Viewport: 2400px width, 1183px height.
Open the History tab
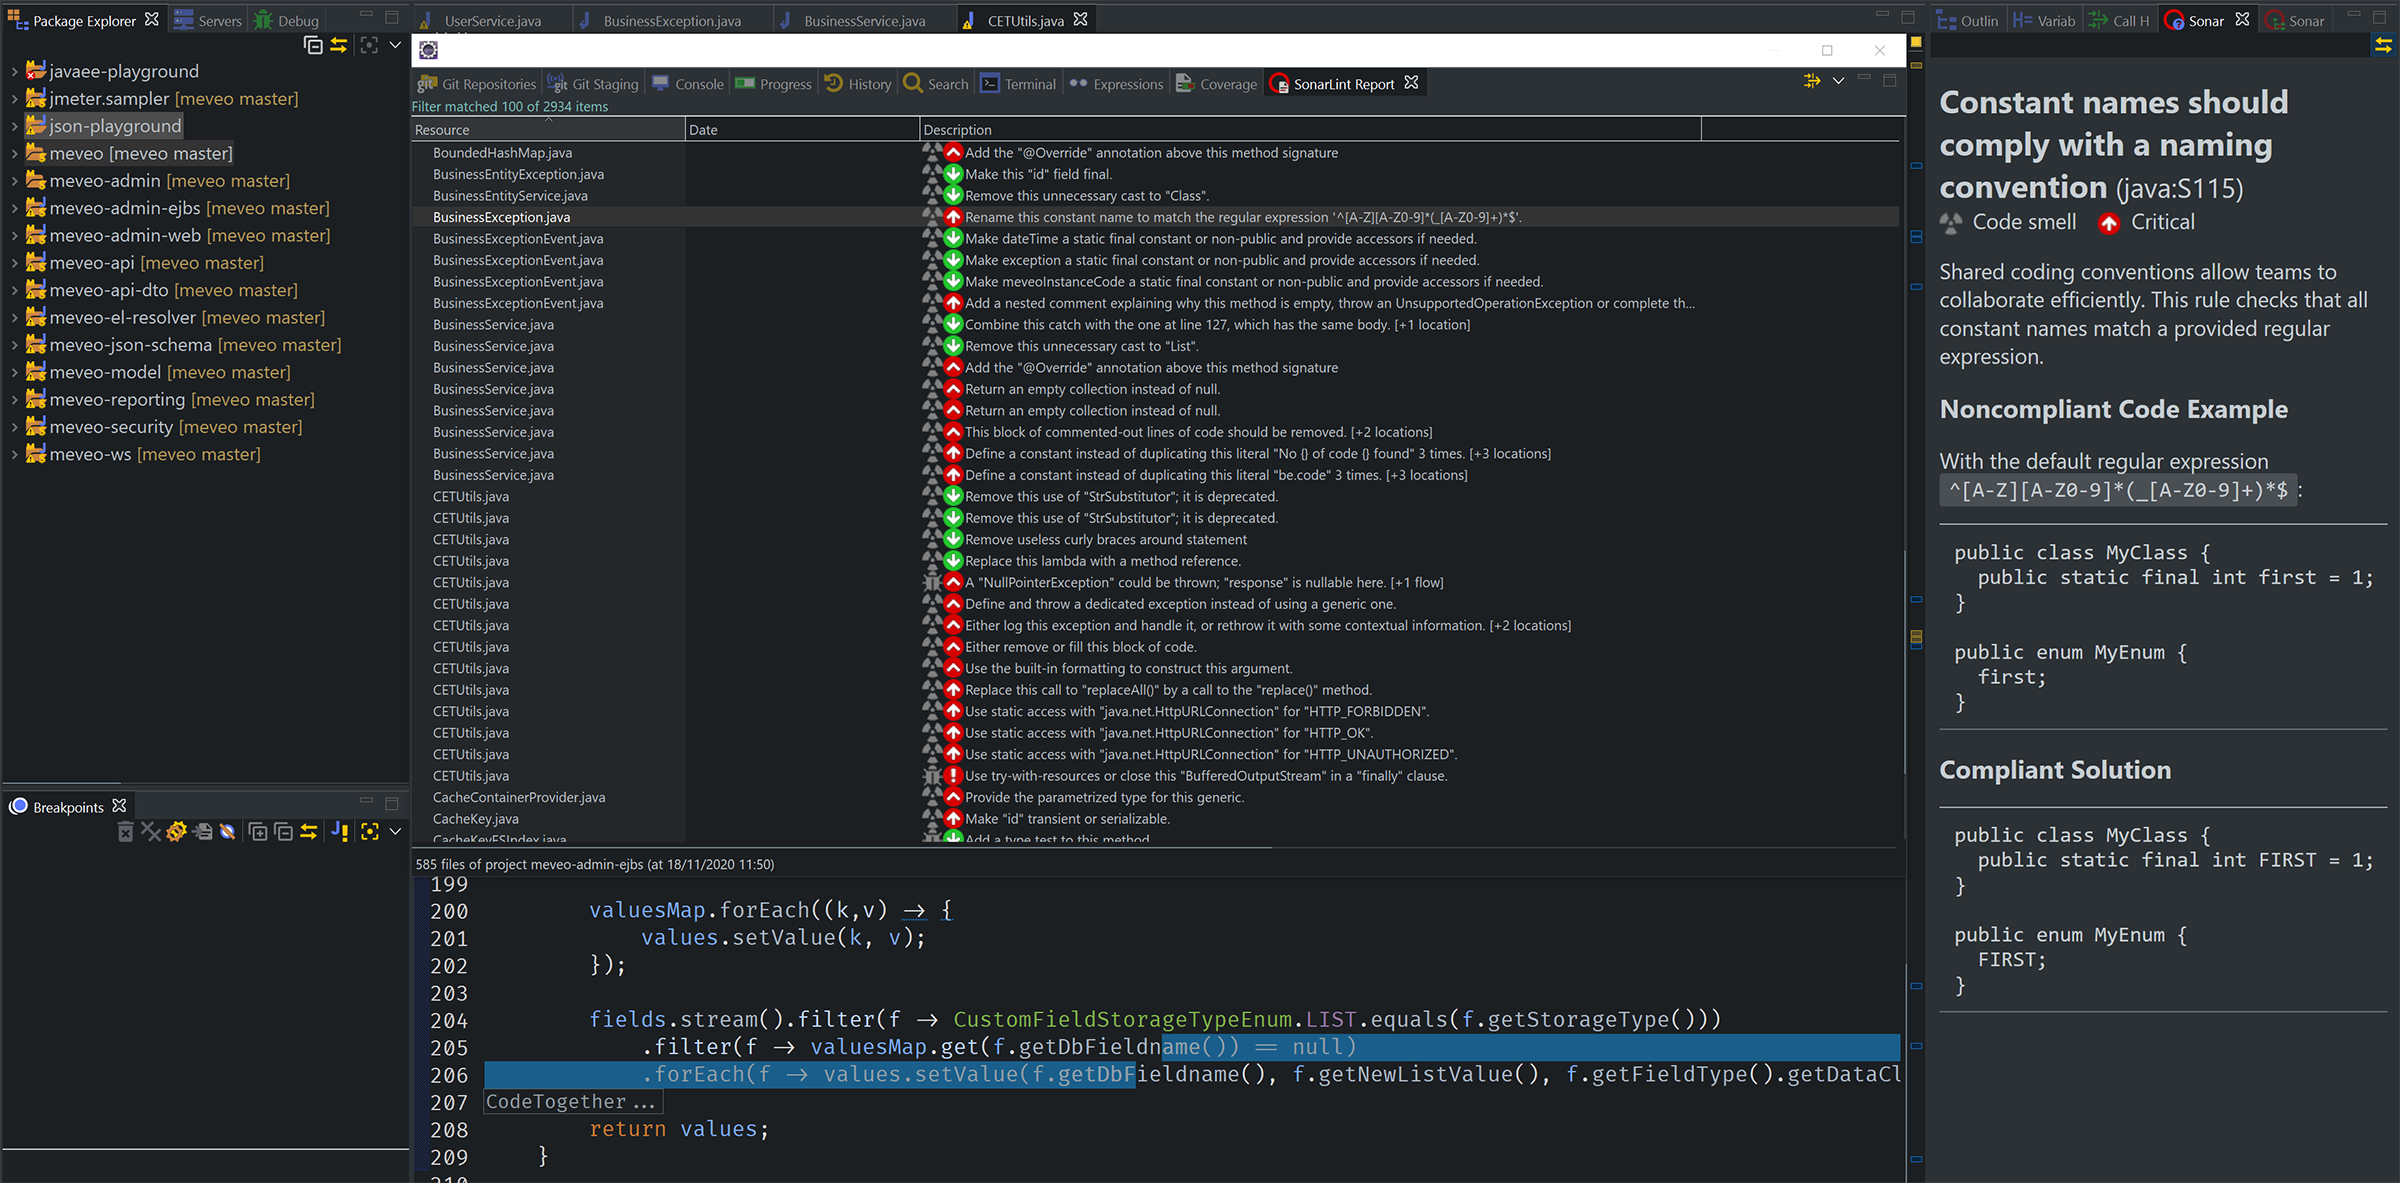tap(858, 84)
